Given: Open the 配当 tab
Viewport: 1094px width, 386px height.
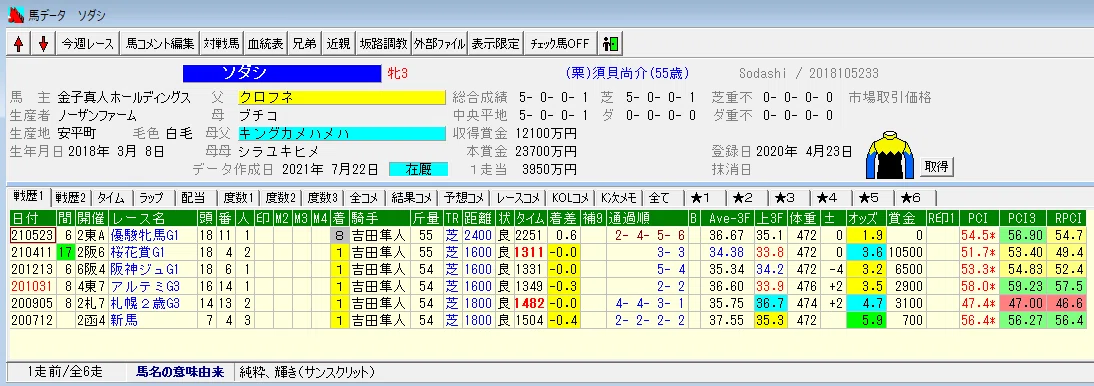Looking at the screenshot, I should (x=194, y=198).
